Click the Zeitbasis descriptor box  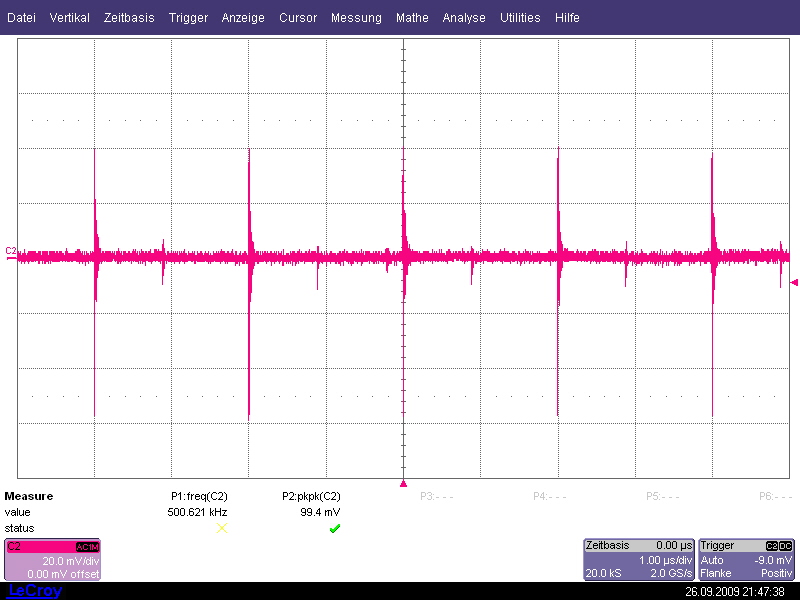639,560
